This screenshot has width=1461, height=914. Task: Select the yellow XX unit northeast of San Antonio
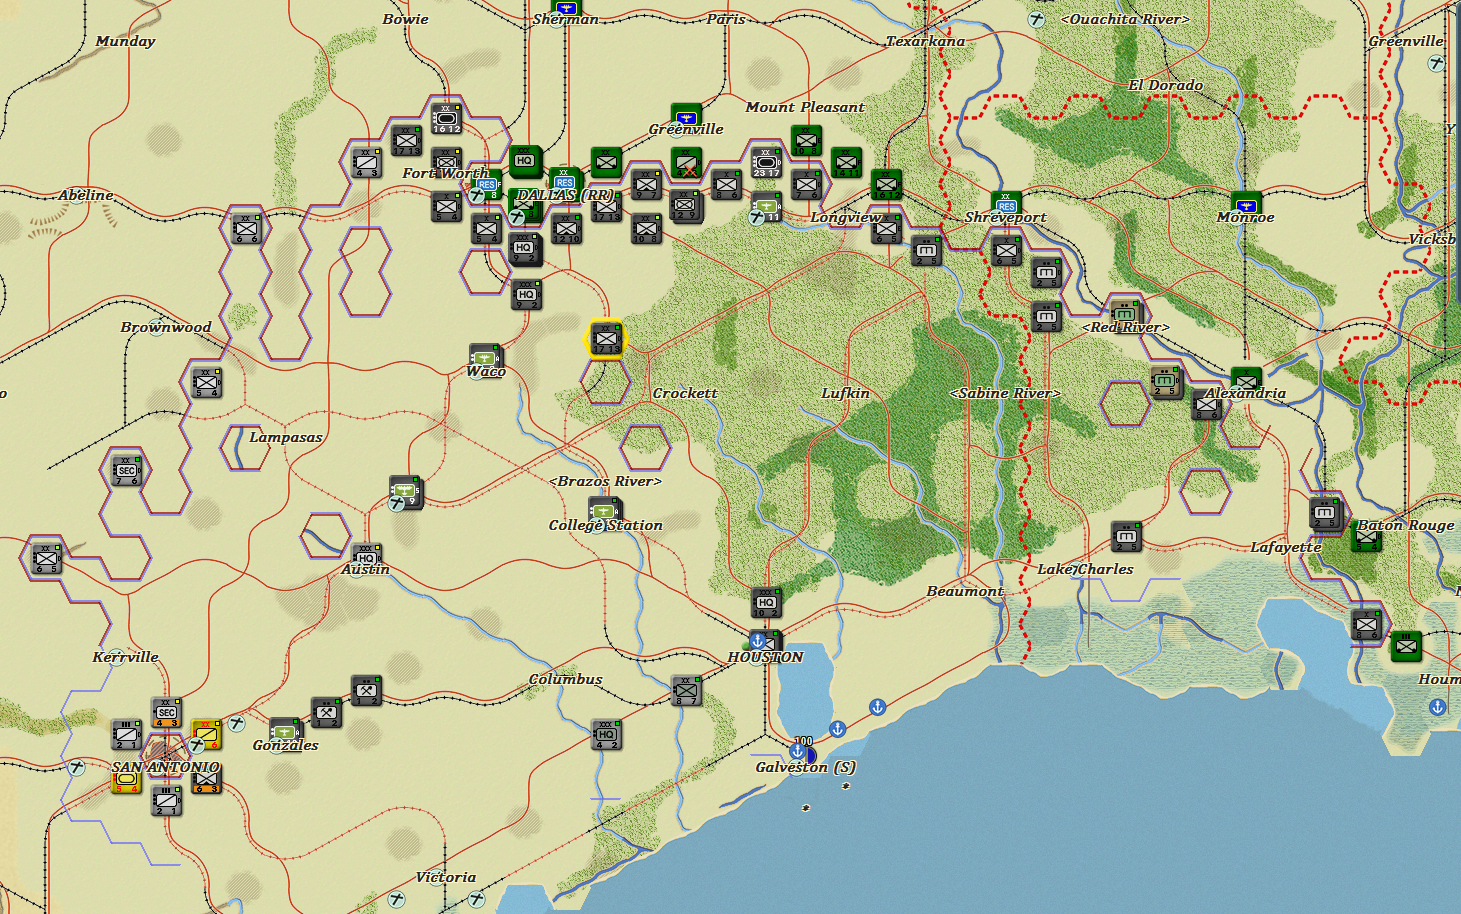(x=206, y=734)
